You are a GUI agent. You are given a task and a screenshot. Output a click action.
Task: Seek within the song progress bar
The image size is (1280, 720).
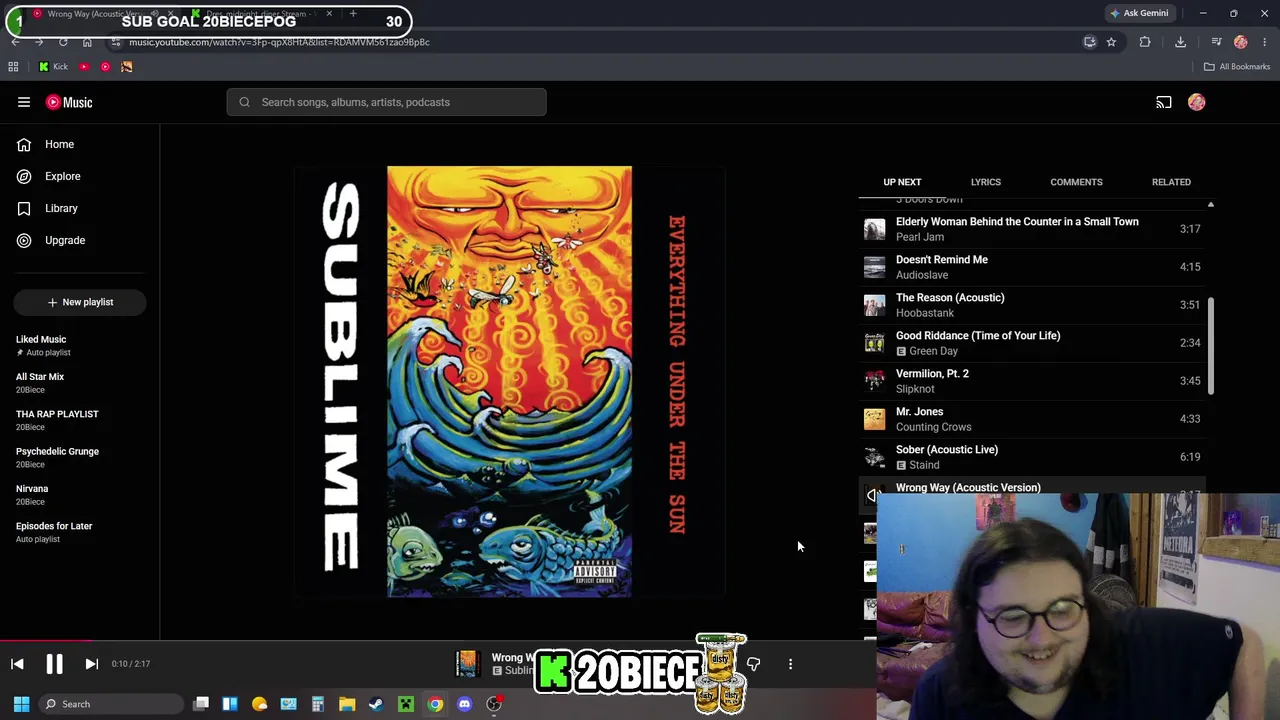click(438, 641)
